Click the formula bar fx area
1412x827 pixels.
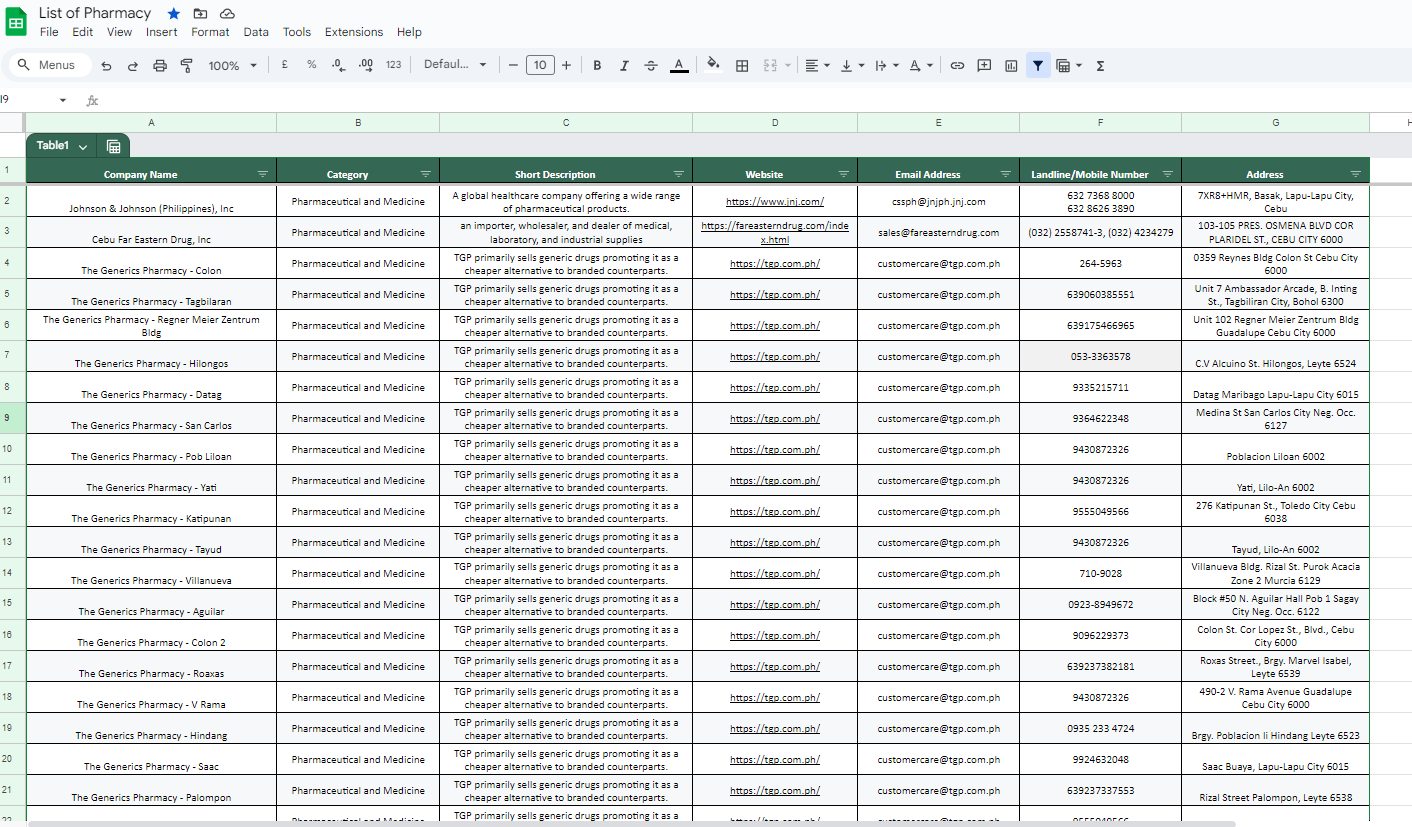[x=92, y=100]
